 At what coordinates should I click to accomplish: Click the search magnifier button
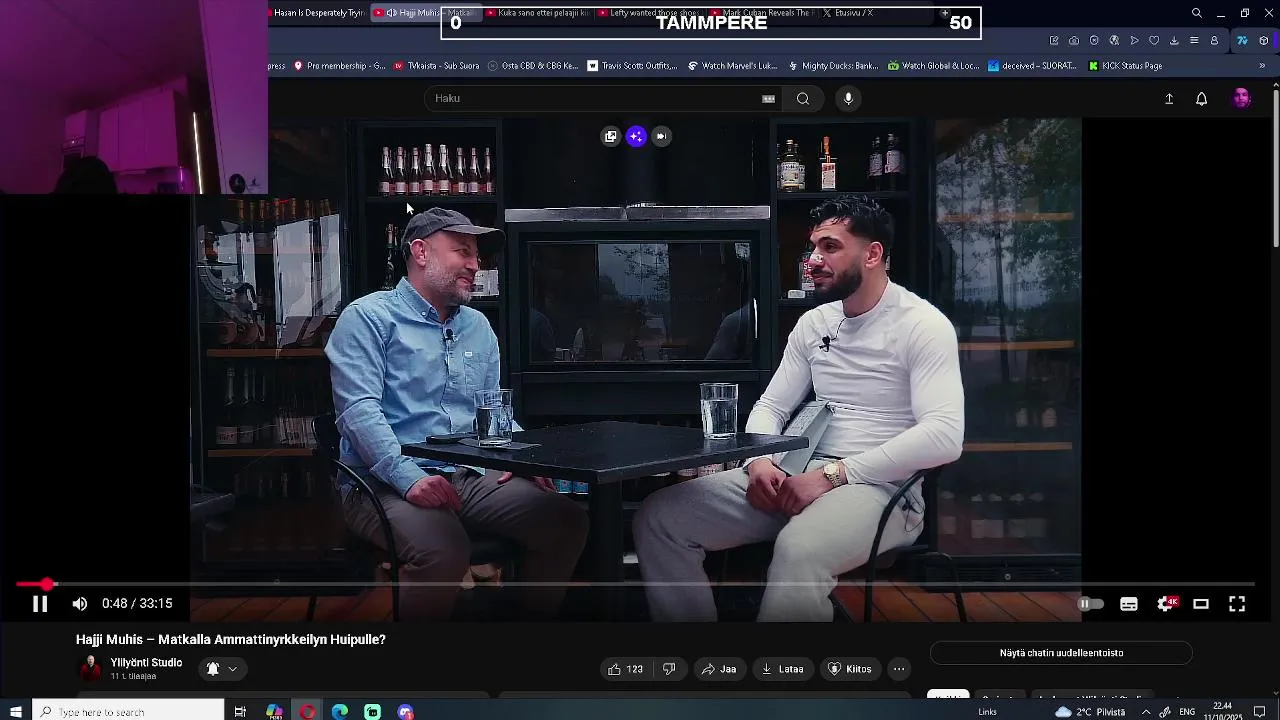[x=803, y=98]
